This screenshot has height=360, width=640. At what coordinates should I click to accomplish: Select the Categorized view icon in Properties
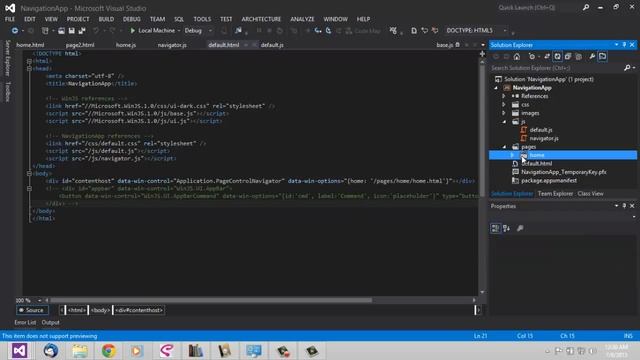coord(495,228)
